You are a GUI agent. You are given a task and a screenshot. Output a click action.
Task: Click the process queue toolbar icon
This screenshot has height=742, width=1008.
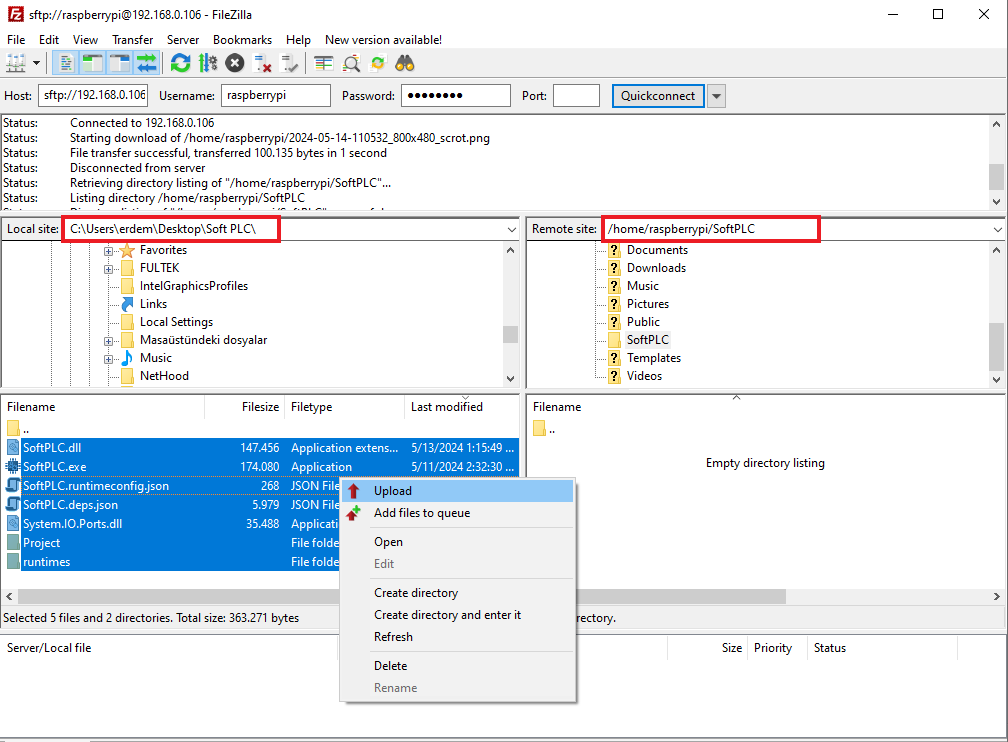click(x=208, y=64)
